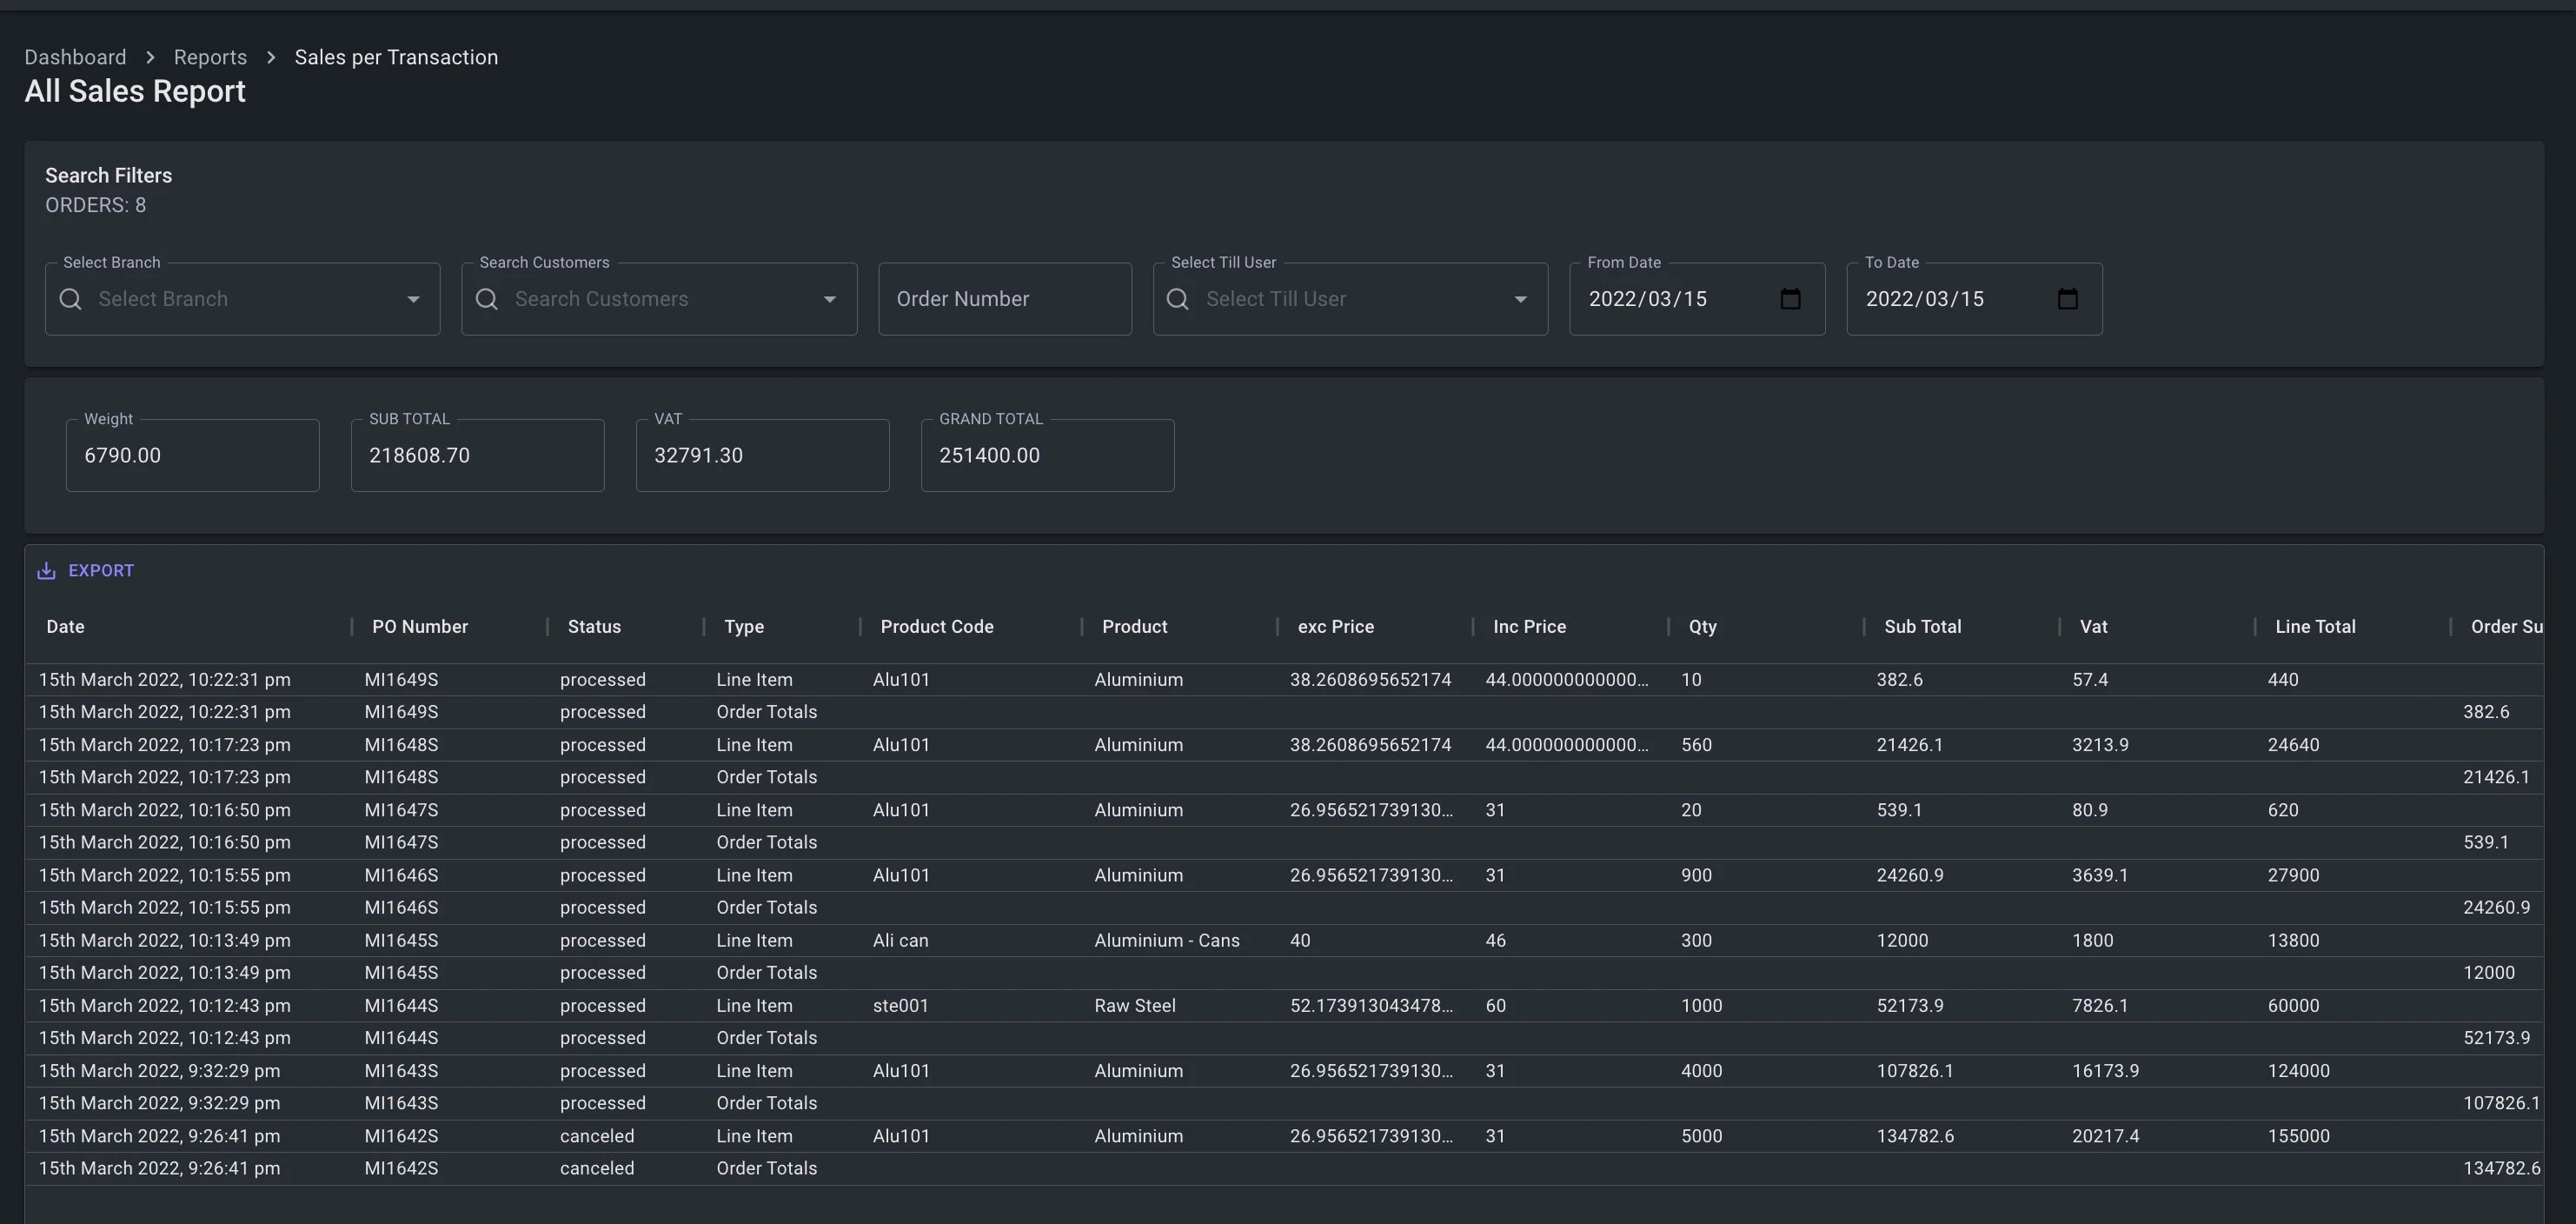The image size is (2576, 1224).
Task: Expand the Select Till User dropdown arrow
Action: tap(1520, 299)
